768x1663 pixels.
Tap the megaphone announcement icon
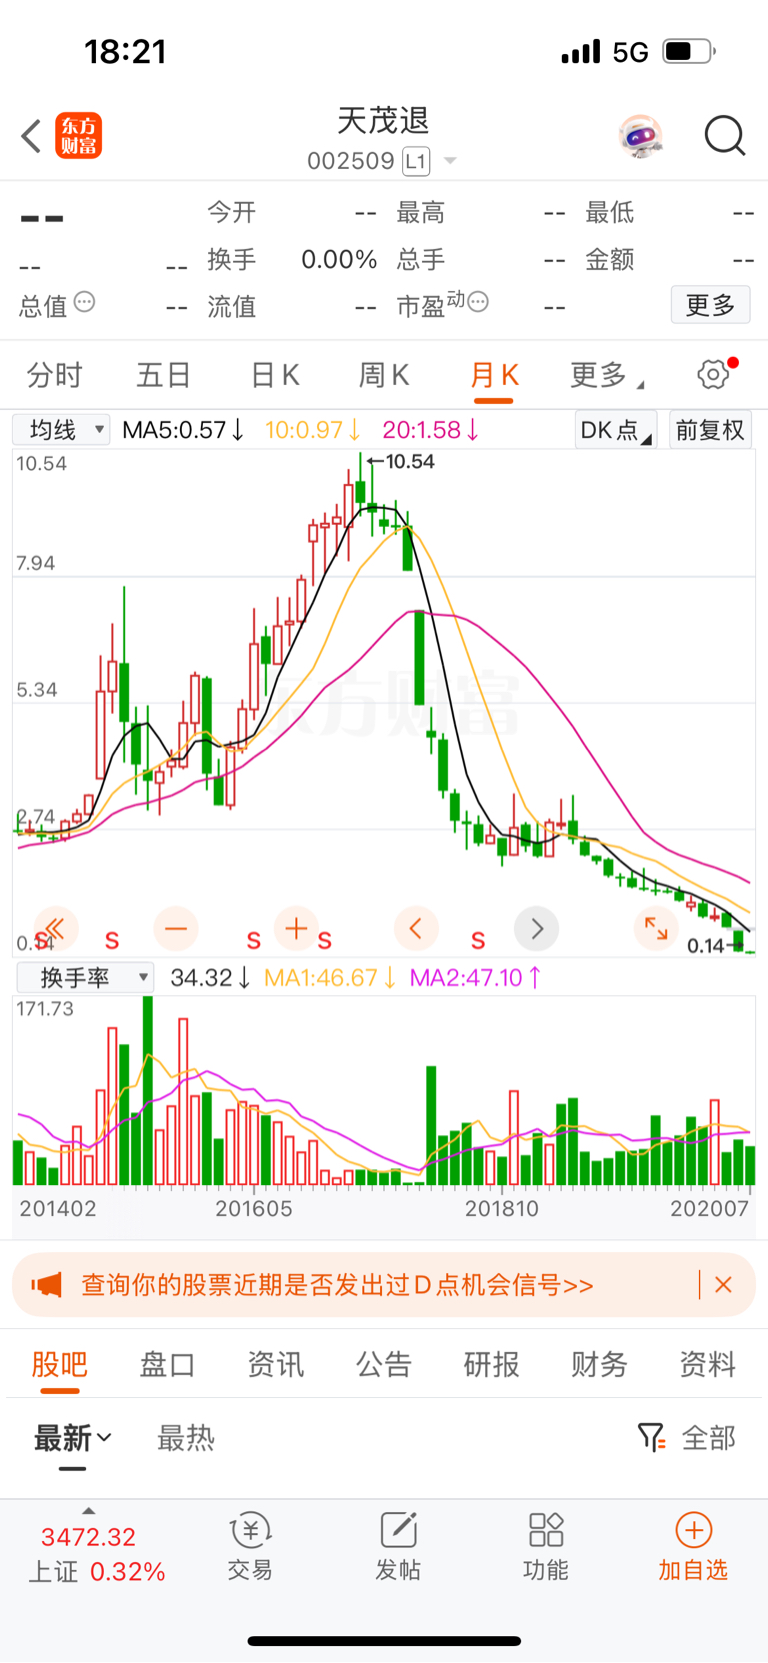point(46,1285)
